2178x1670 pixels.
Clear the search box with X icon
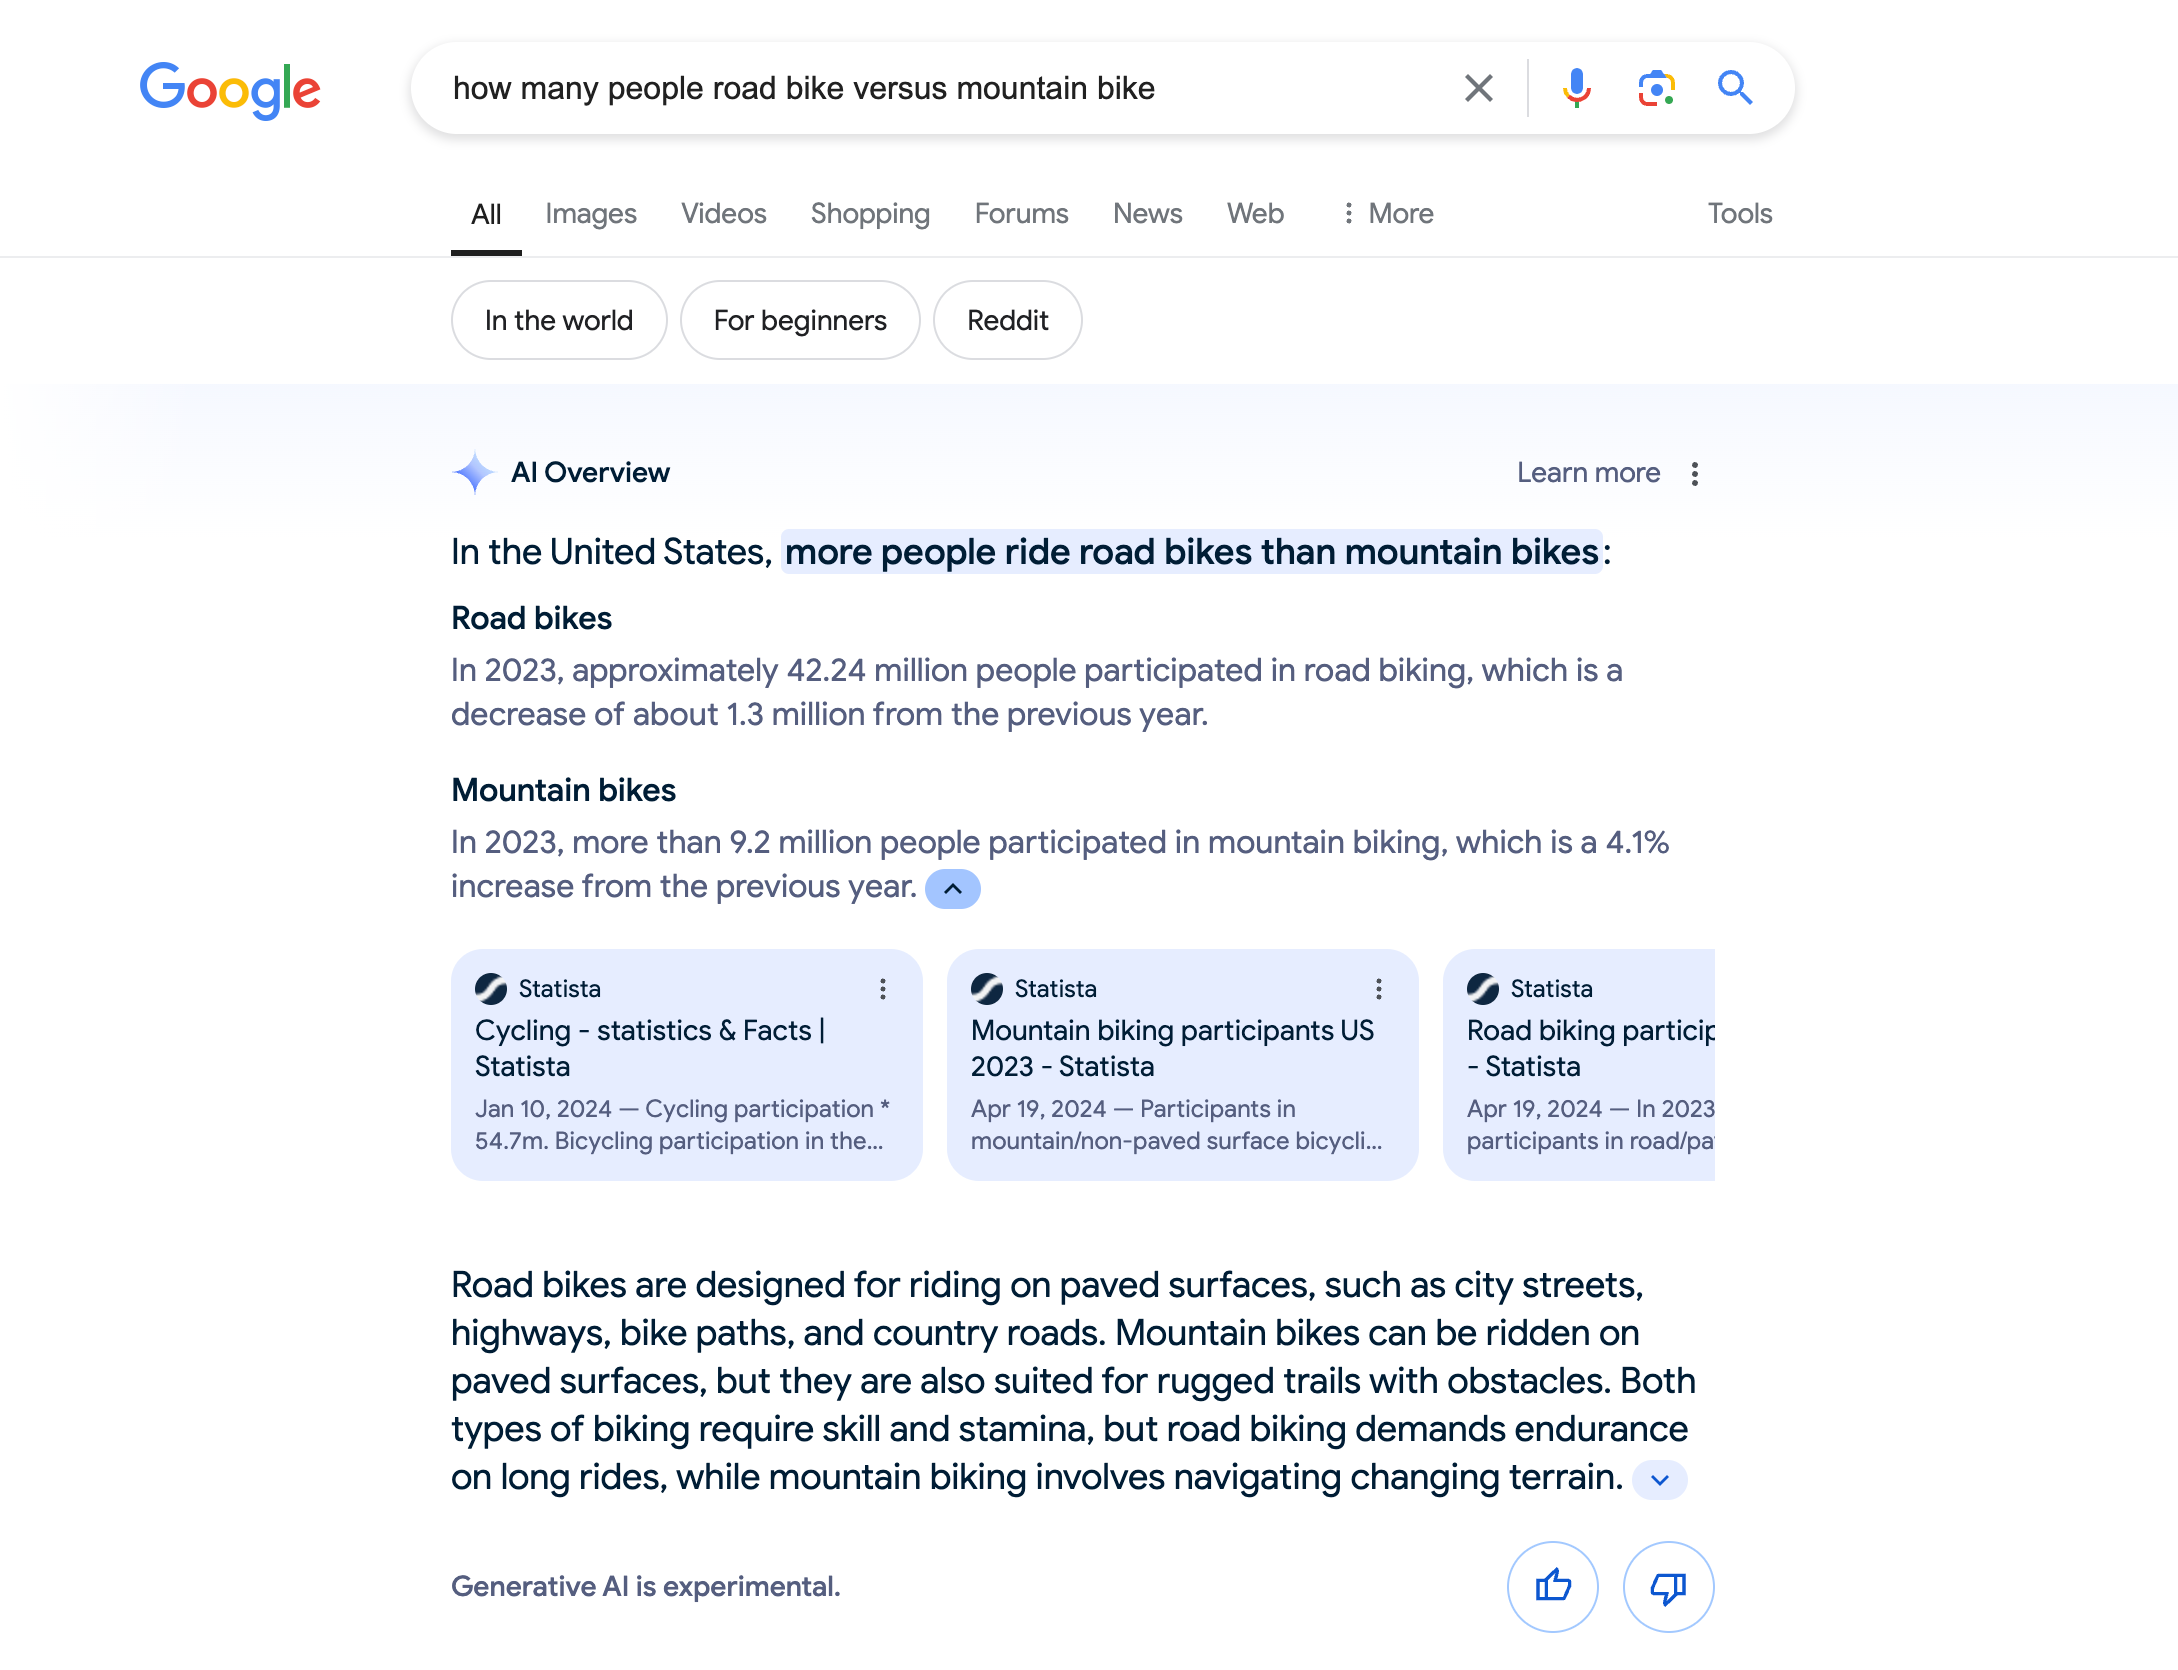pos(1478,88)
